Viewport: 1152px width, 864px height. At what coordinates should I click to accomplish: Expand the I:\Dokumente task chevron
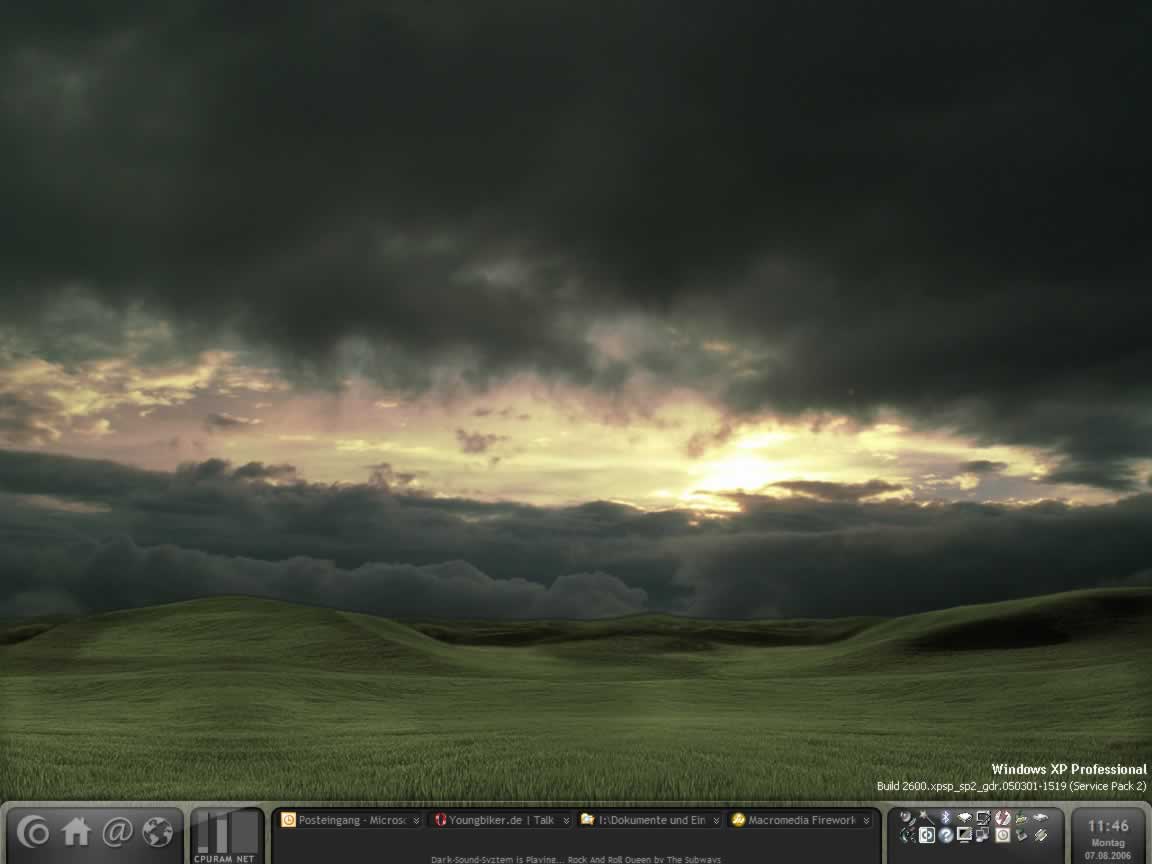[716, 821]
